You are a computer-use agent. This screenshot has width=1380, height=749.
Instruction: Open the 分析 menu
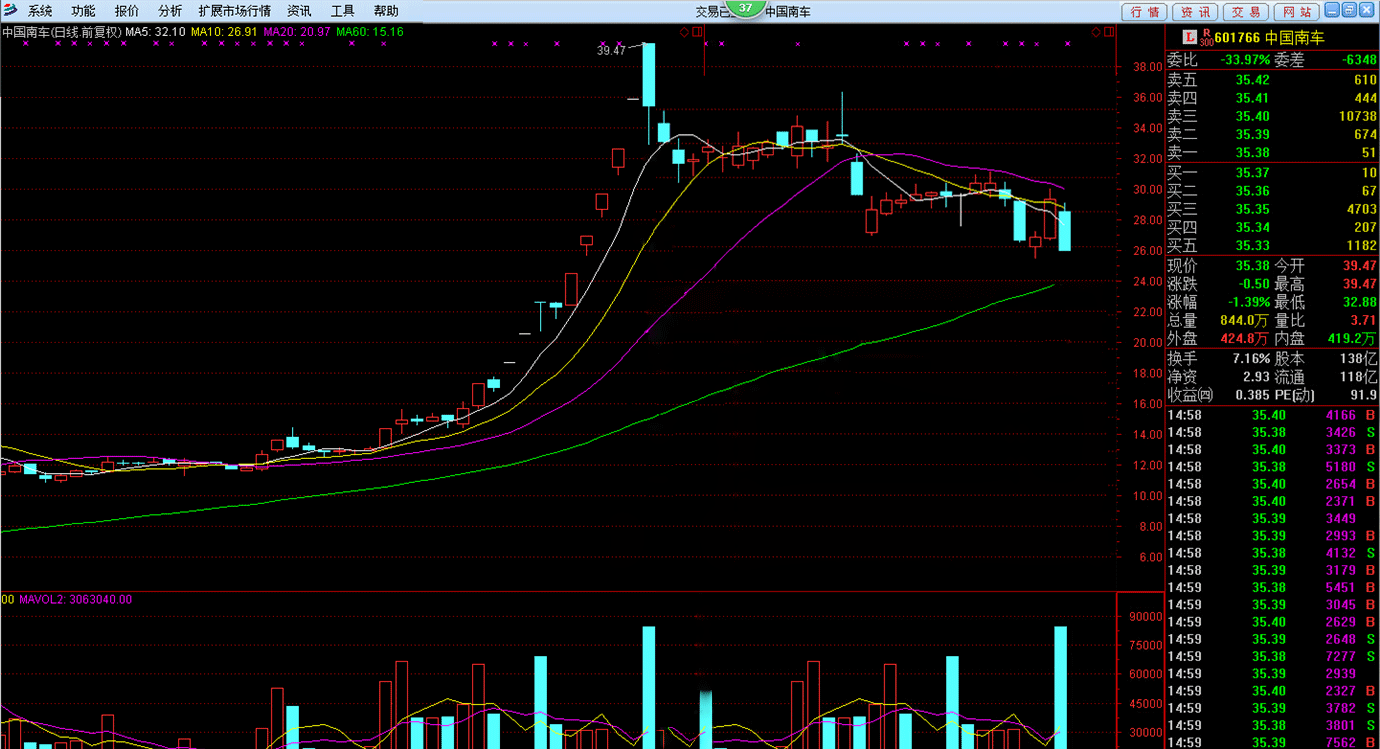(170, 11)
